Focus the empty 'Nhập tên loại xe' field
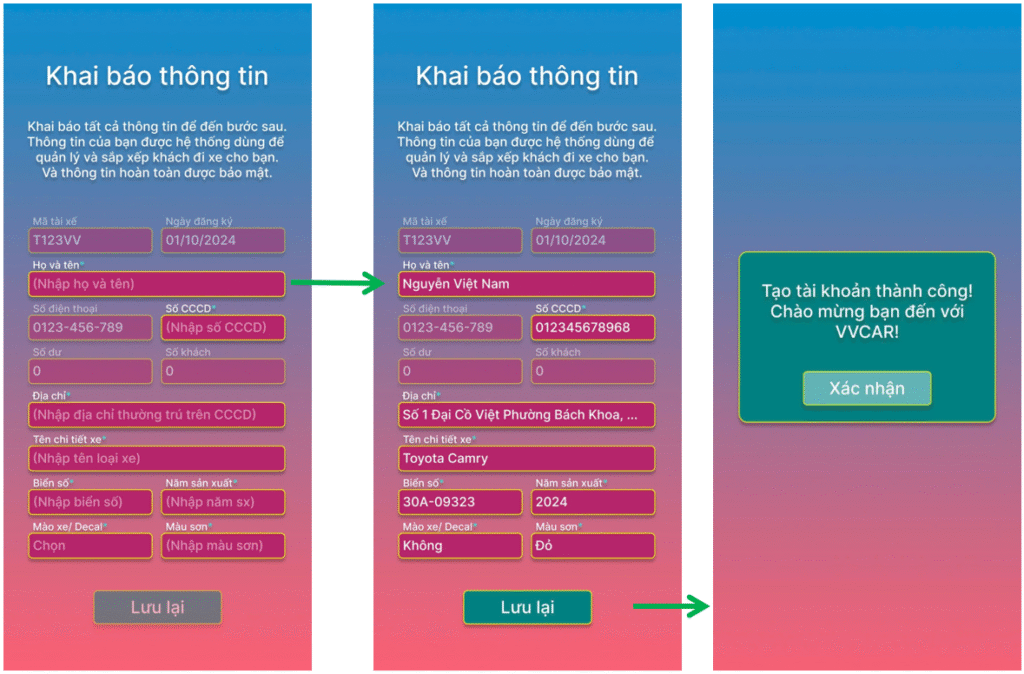 pyautogui.click(x=157, y=459)
